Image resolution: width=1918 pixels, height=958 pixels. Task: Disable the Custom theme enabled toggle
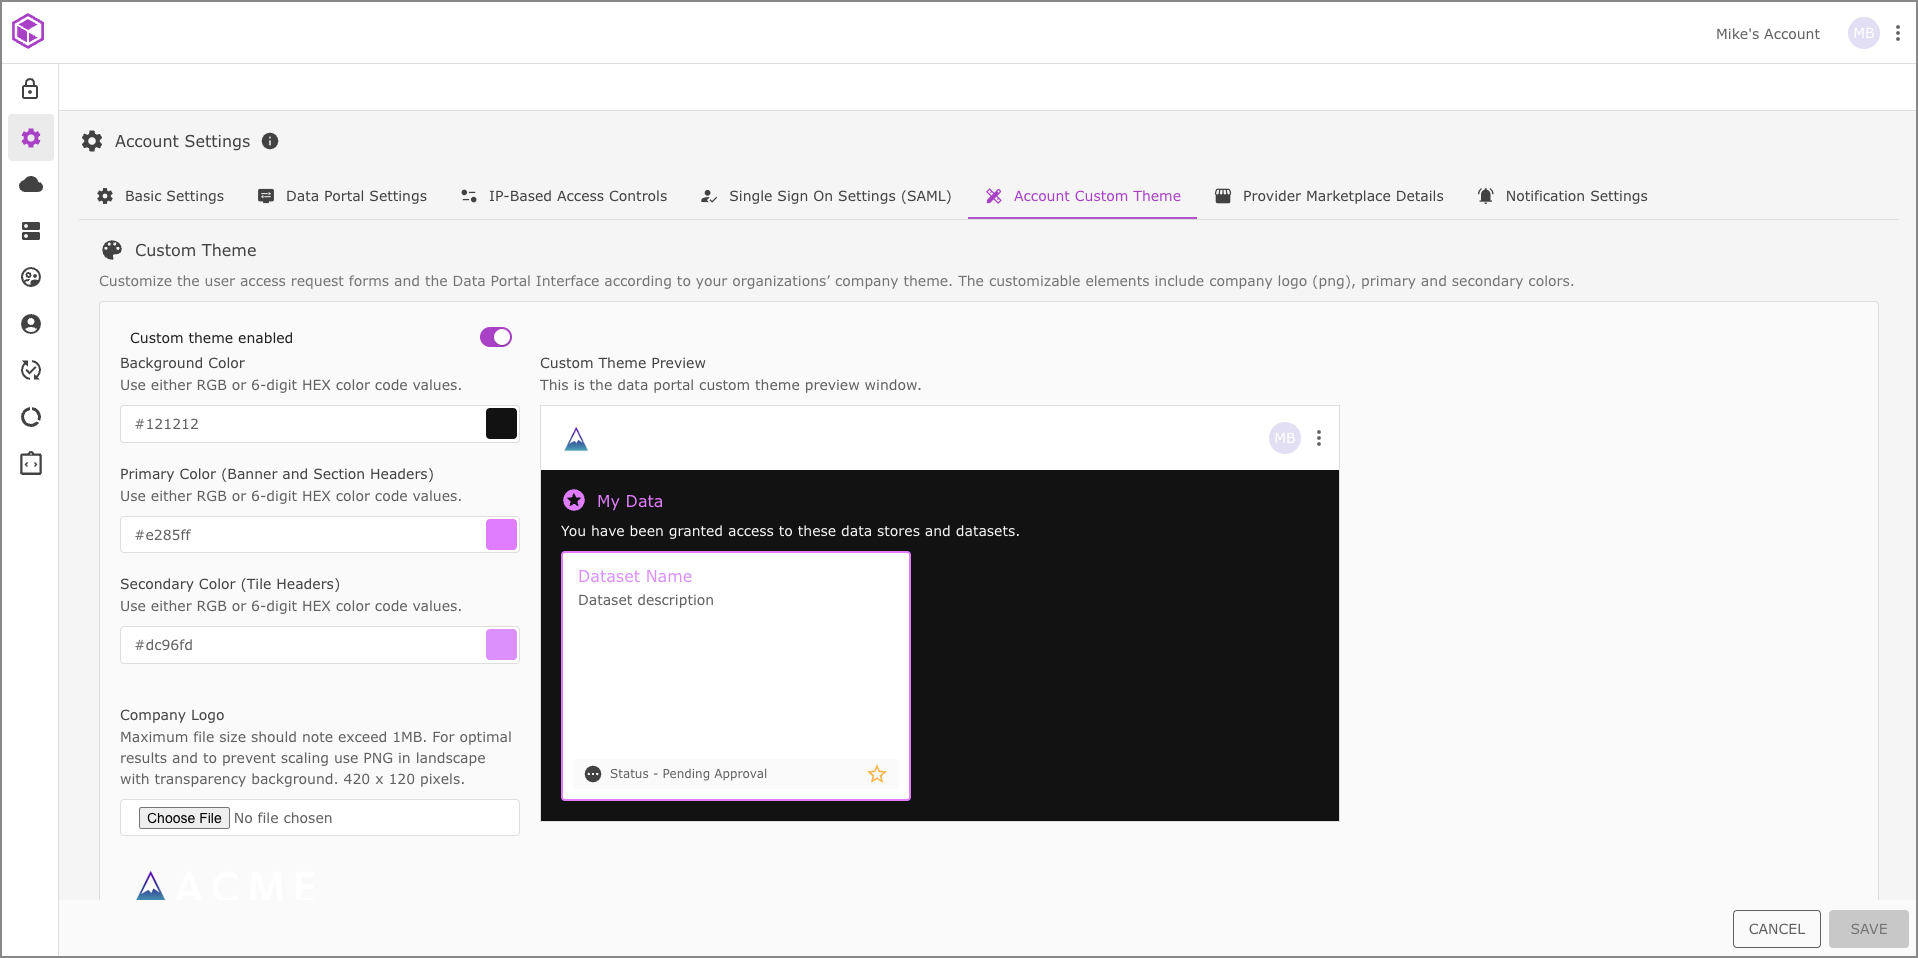(x=496, y=337)
